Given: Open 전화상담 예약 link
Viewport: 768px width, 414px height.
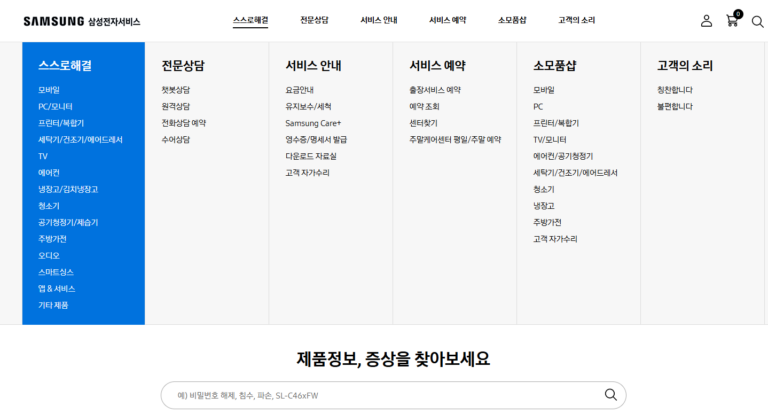Looking at the screenshot, I should [184, 123].
